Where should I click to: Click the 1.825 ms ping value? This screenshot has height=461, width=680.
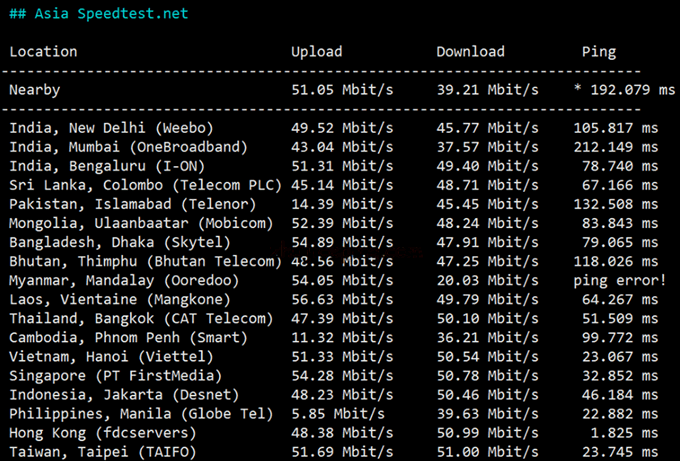click(x=623, y=432)
